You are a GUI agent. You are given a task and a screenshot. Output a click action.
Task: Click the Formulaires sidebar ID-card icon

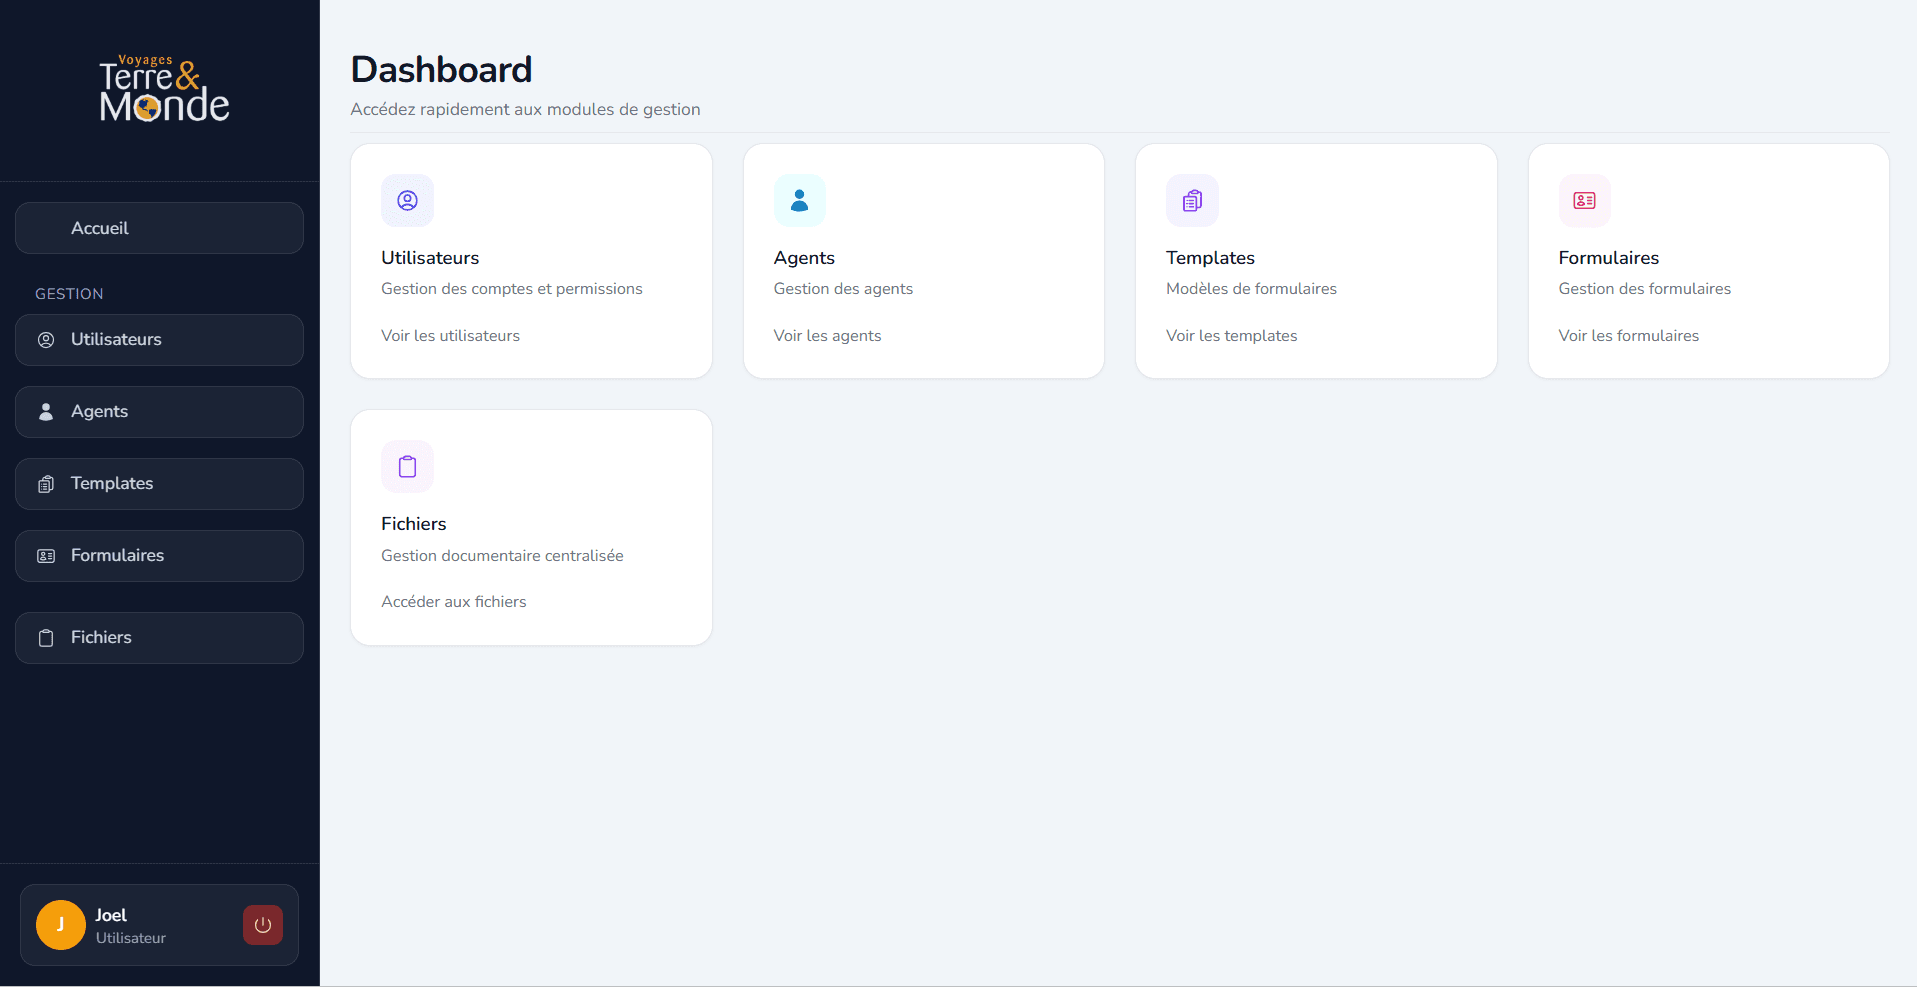[x=46, y=556]
